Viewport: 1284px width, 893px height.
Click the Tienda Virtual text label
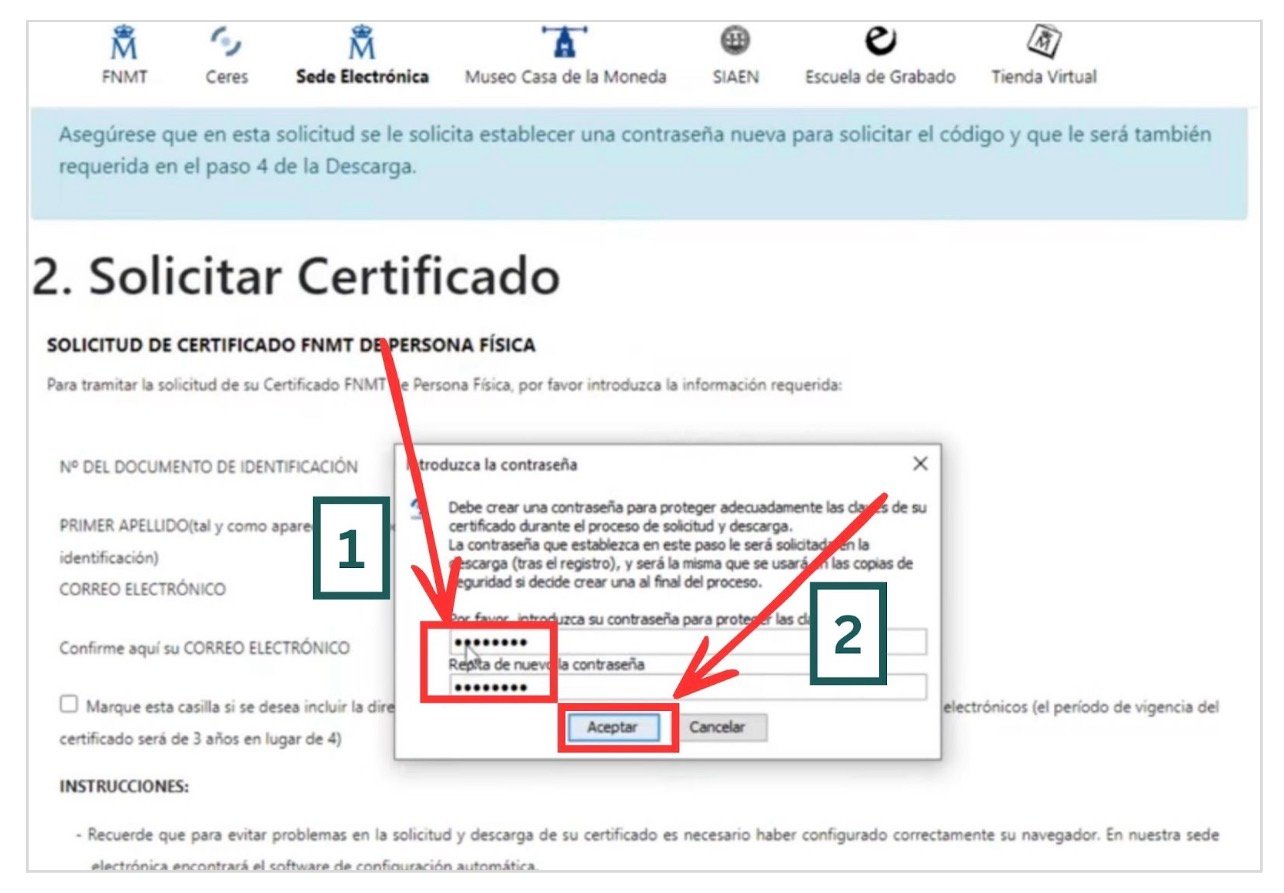coord(1043,75)
